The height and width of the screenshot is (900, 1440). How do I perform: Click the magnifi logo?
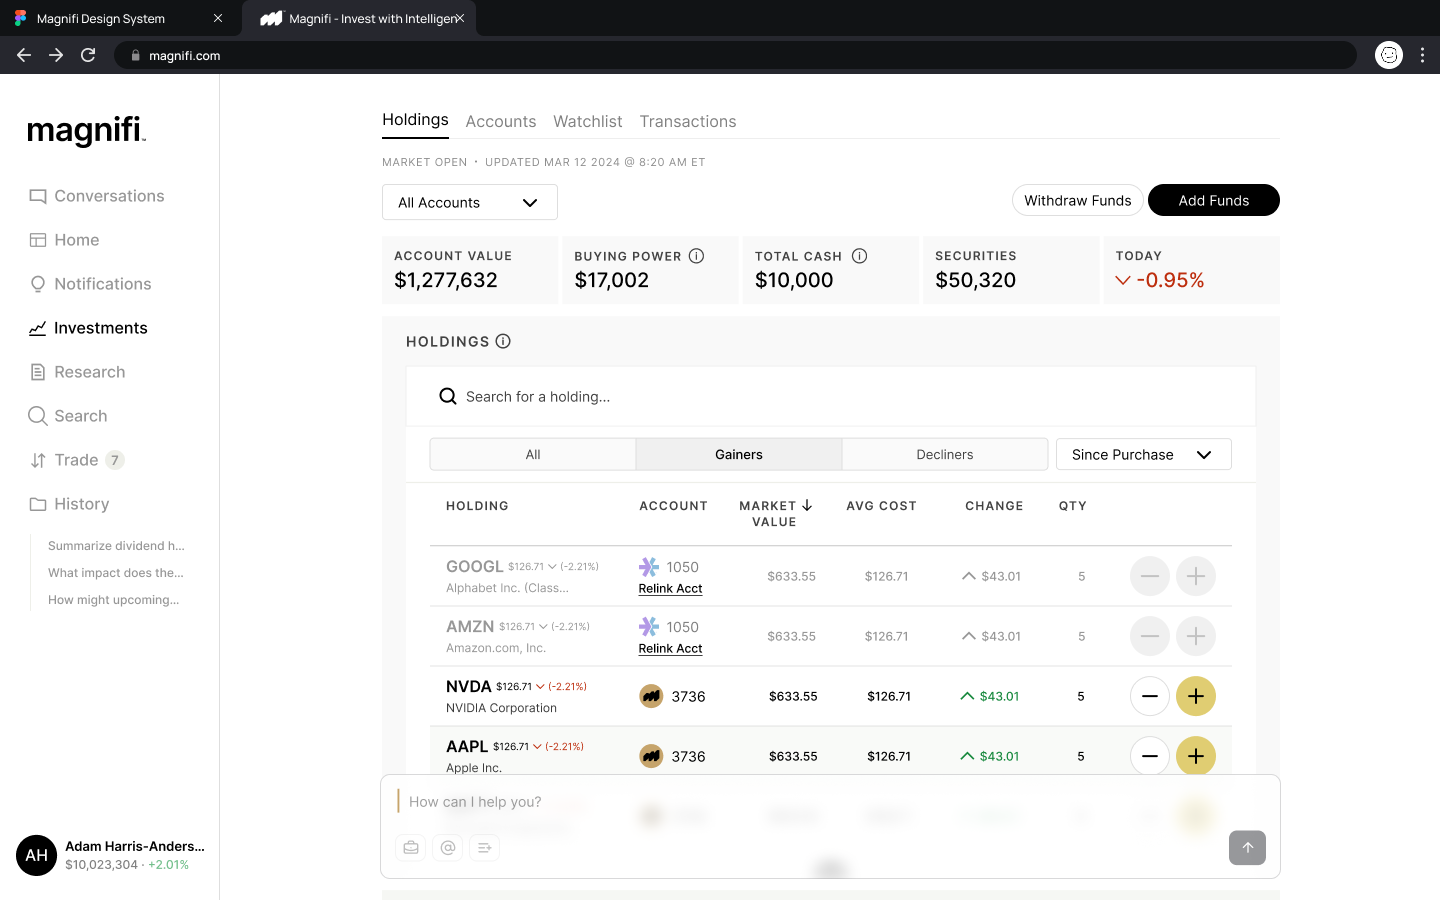point(87,131)
